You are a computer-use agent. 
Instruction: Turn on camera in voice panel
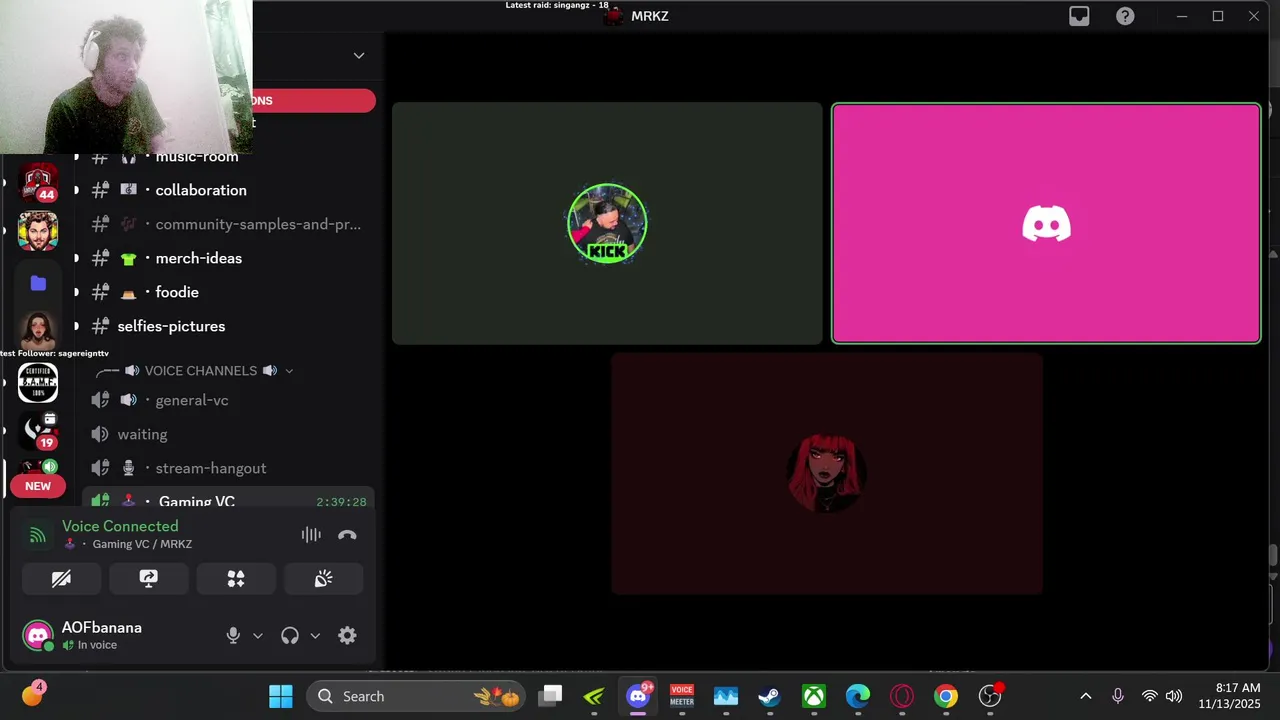[x=61, y=579]
